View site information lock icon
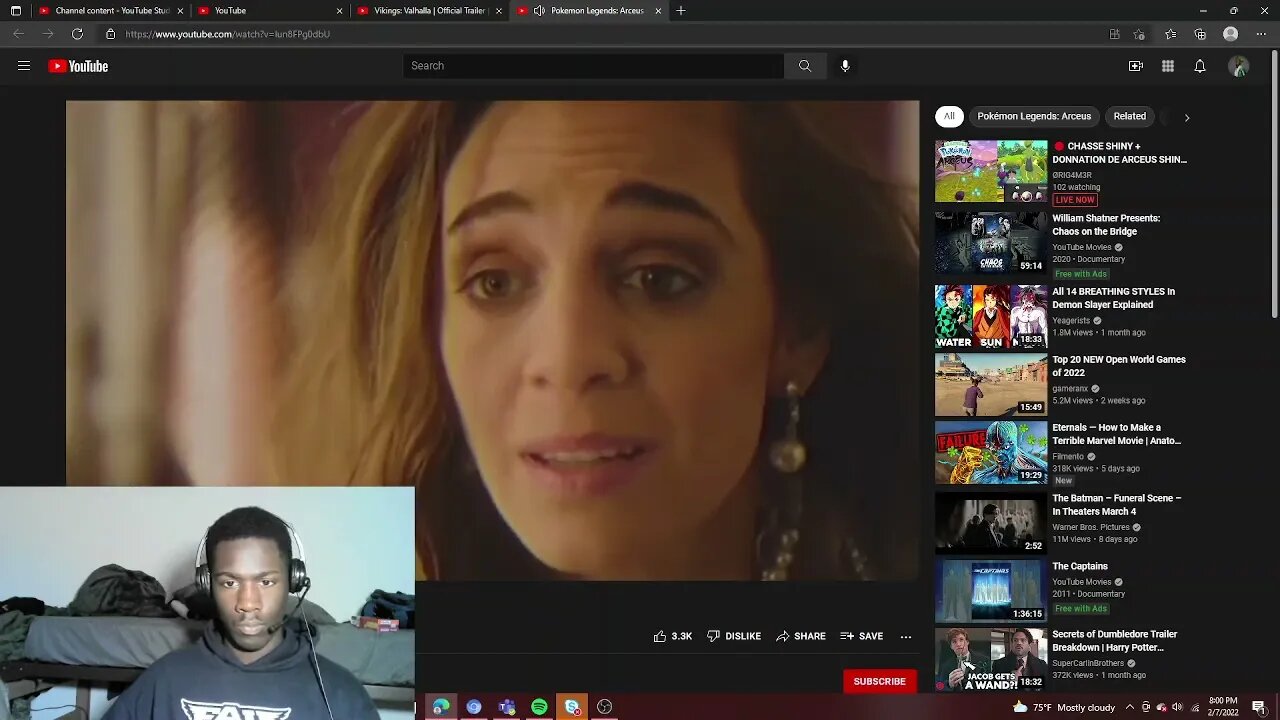Screen dimensions: 1280x720 [110, 34]
